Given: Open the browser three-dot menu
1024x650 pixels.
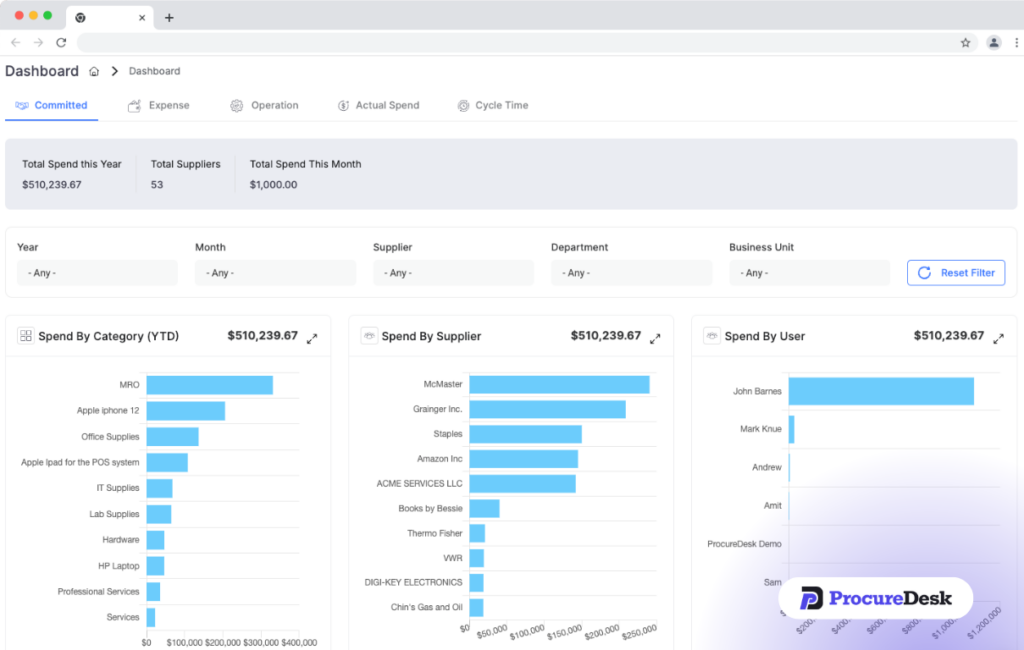Looking at the screenshot, I should 1016,42.
